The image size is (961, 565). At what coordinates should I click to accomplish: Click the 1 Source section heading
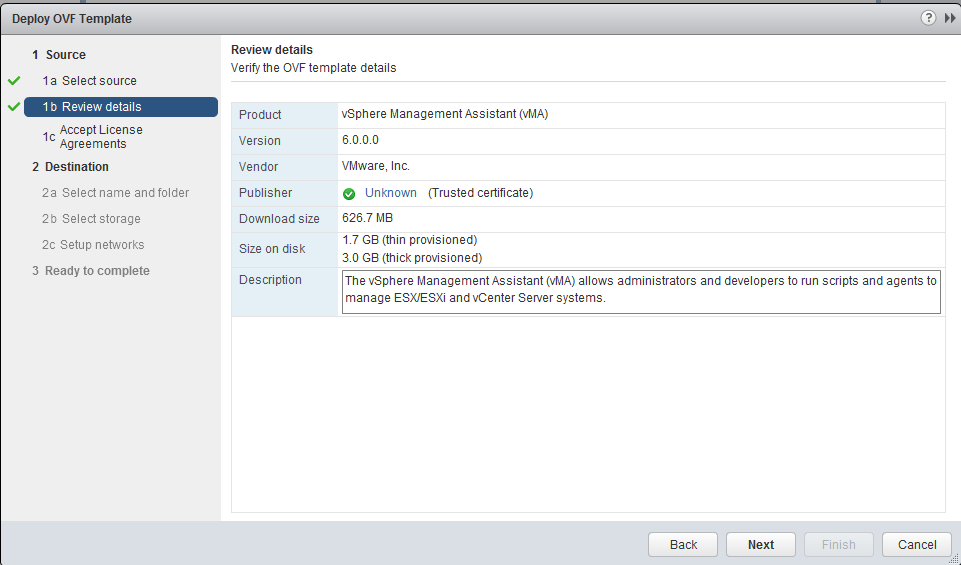click(59, 55)
